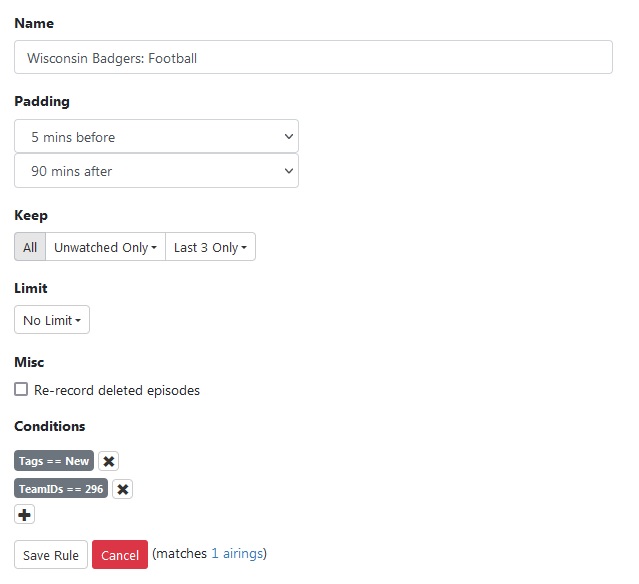Open the 5 mins before padding dropdown
The width and height of the screenshot is (639, 584).
156,137
